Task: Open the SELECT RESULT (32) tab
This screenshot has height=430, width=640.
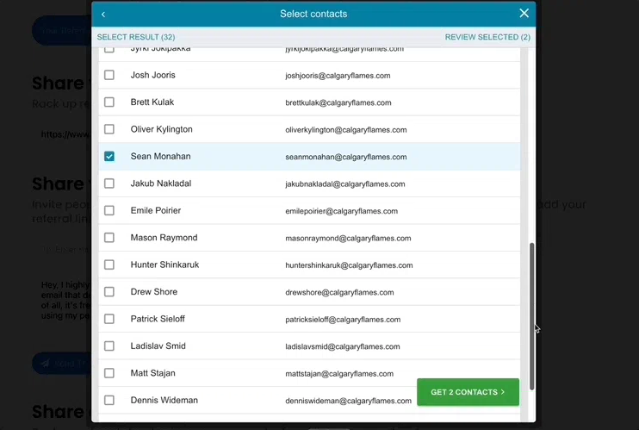Action: [x=136, y=37]
